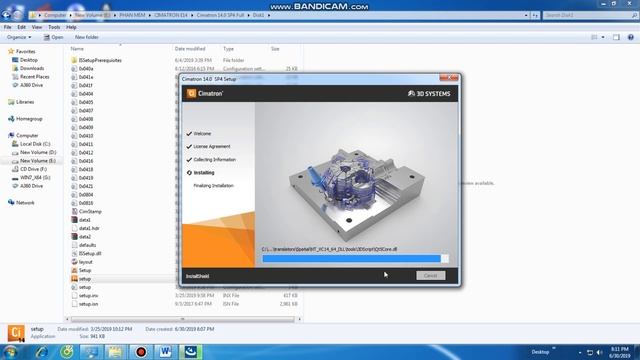This screenshot has width=640, height=360.
Task: Click the Favorites star icon in sidebar
Action: [x=11, y=51]
